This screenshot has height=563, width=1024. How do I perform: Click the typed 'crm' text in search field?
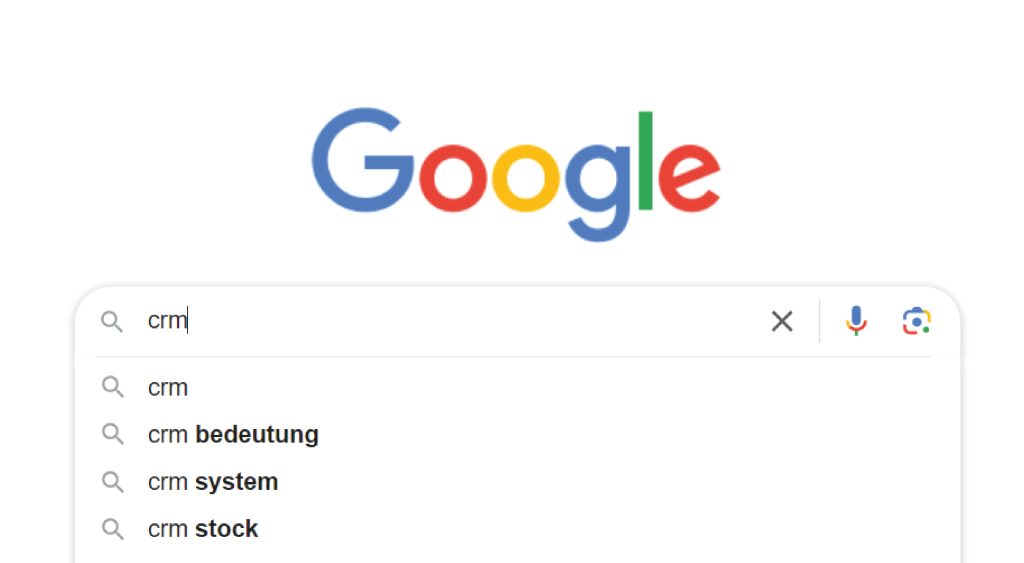click(168, 321)
